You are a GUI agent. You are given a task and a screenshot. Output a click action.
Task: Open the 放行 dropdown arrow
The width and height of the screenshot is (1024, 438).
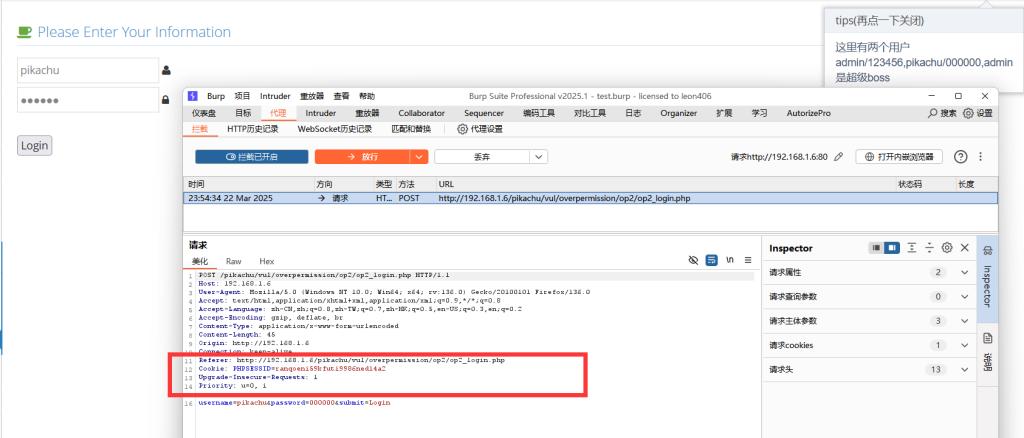coord(419,157)
